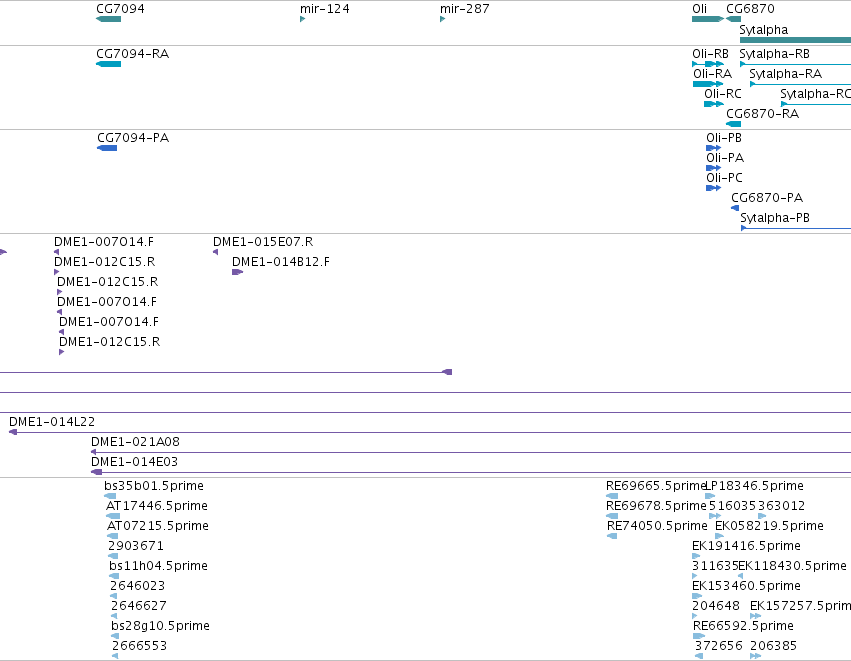The width and height of the screenshot is (851, 661).
Task: Click EST EK191416.5prime
Action: 696,556
